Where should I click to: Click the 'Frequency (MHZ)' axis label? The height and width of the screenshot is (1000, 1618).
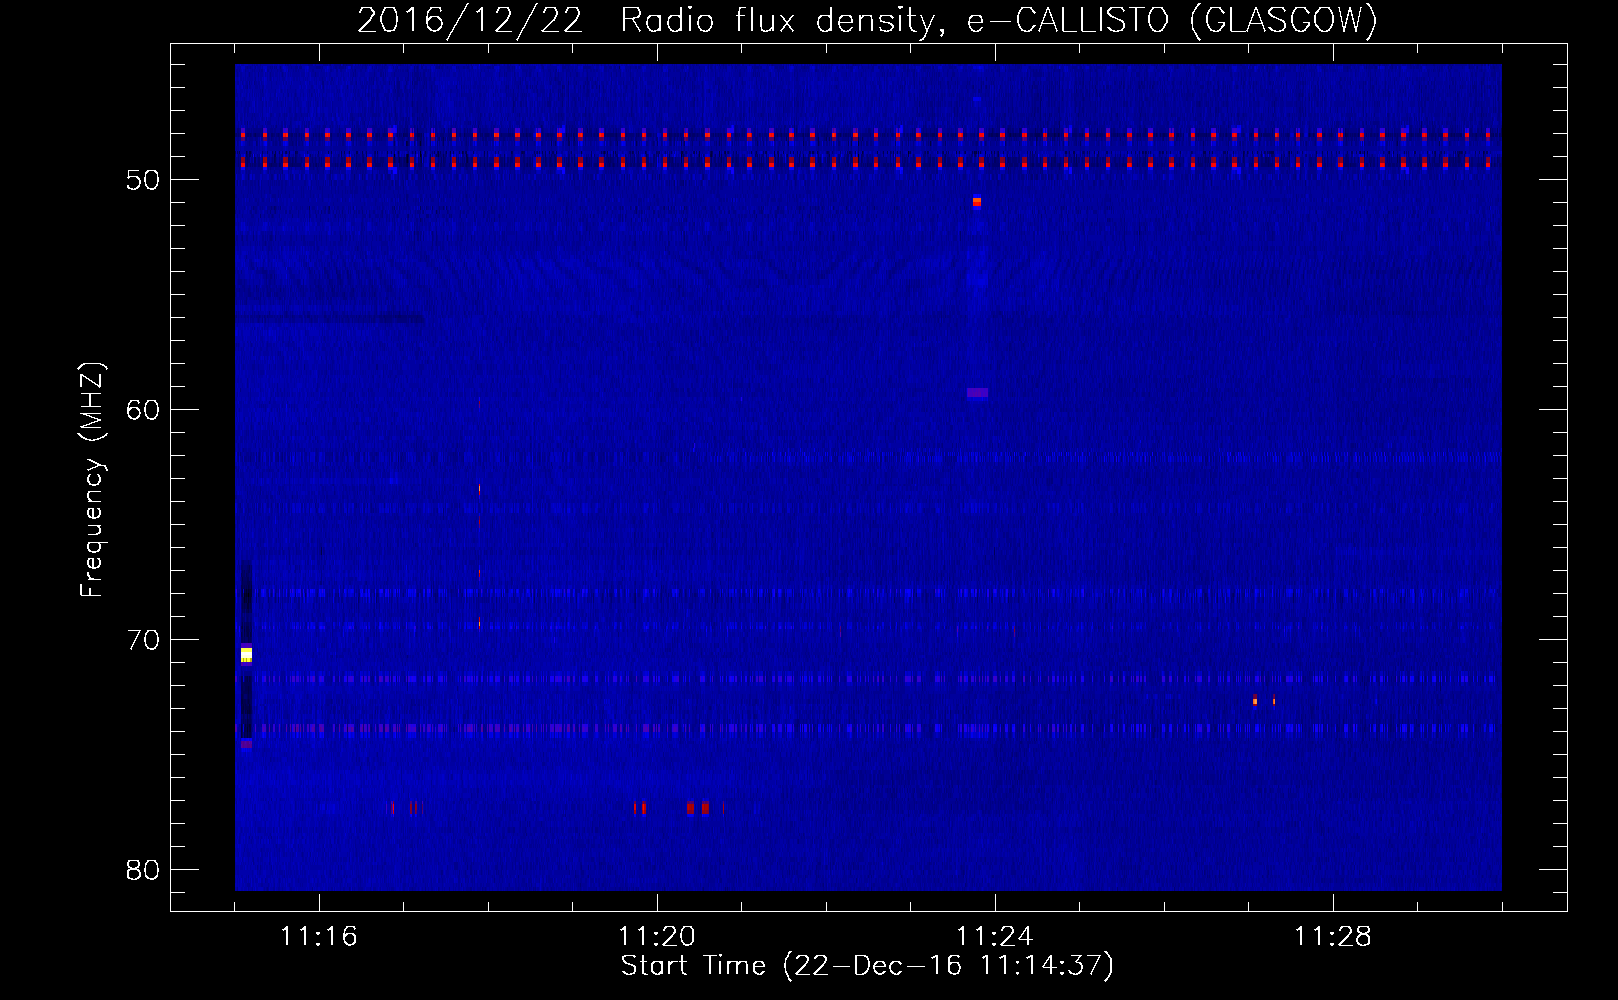click(92, 480)
